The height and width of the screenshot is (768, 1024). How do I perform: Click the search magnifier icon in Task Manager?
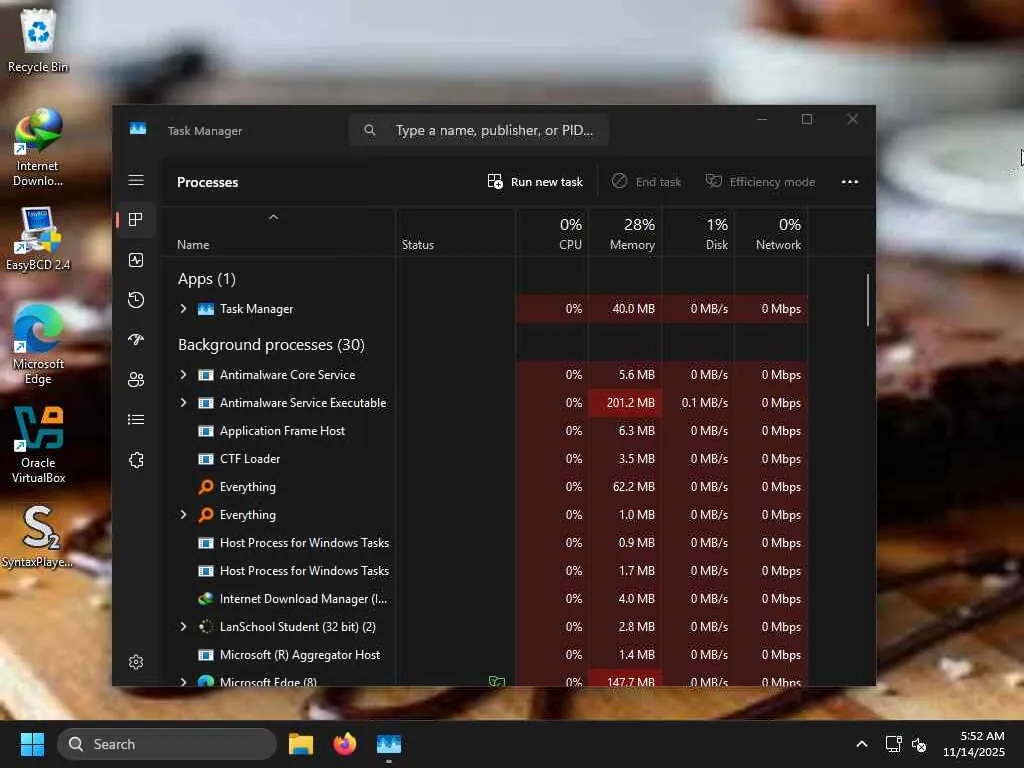370,130
